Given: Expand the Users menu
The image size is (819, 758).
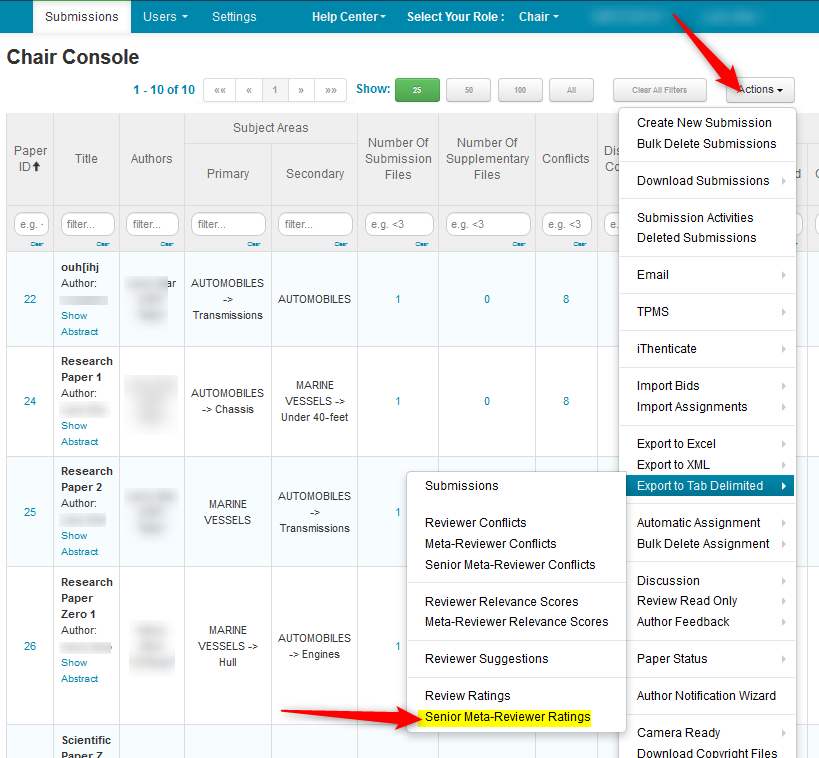Looking at the screenshot, I should pos(165,17).
